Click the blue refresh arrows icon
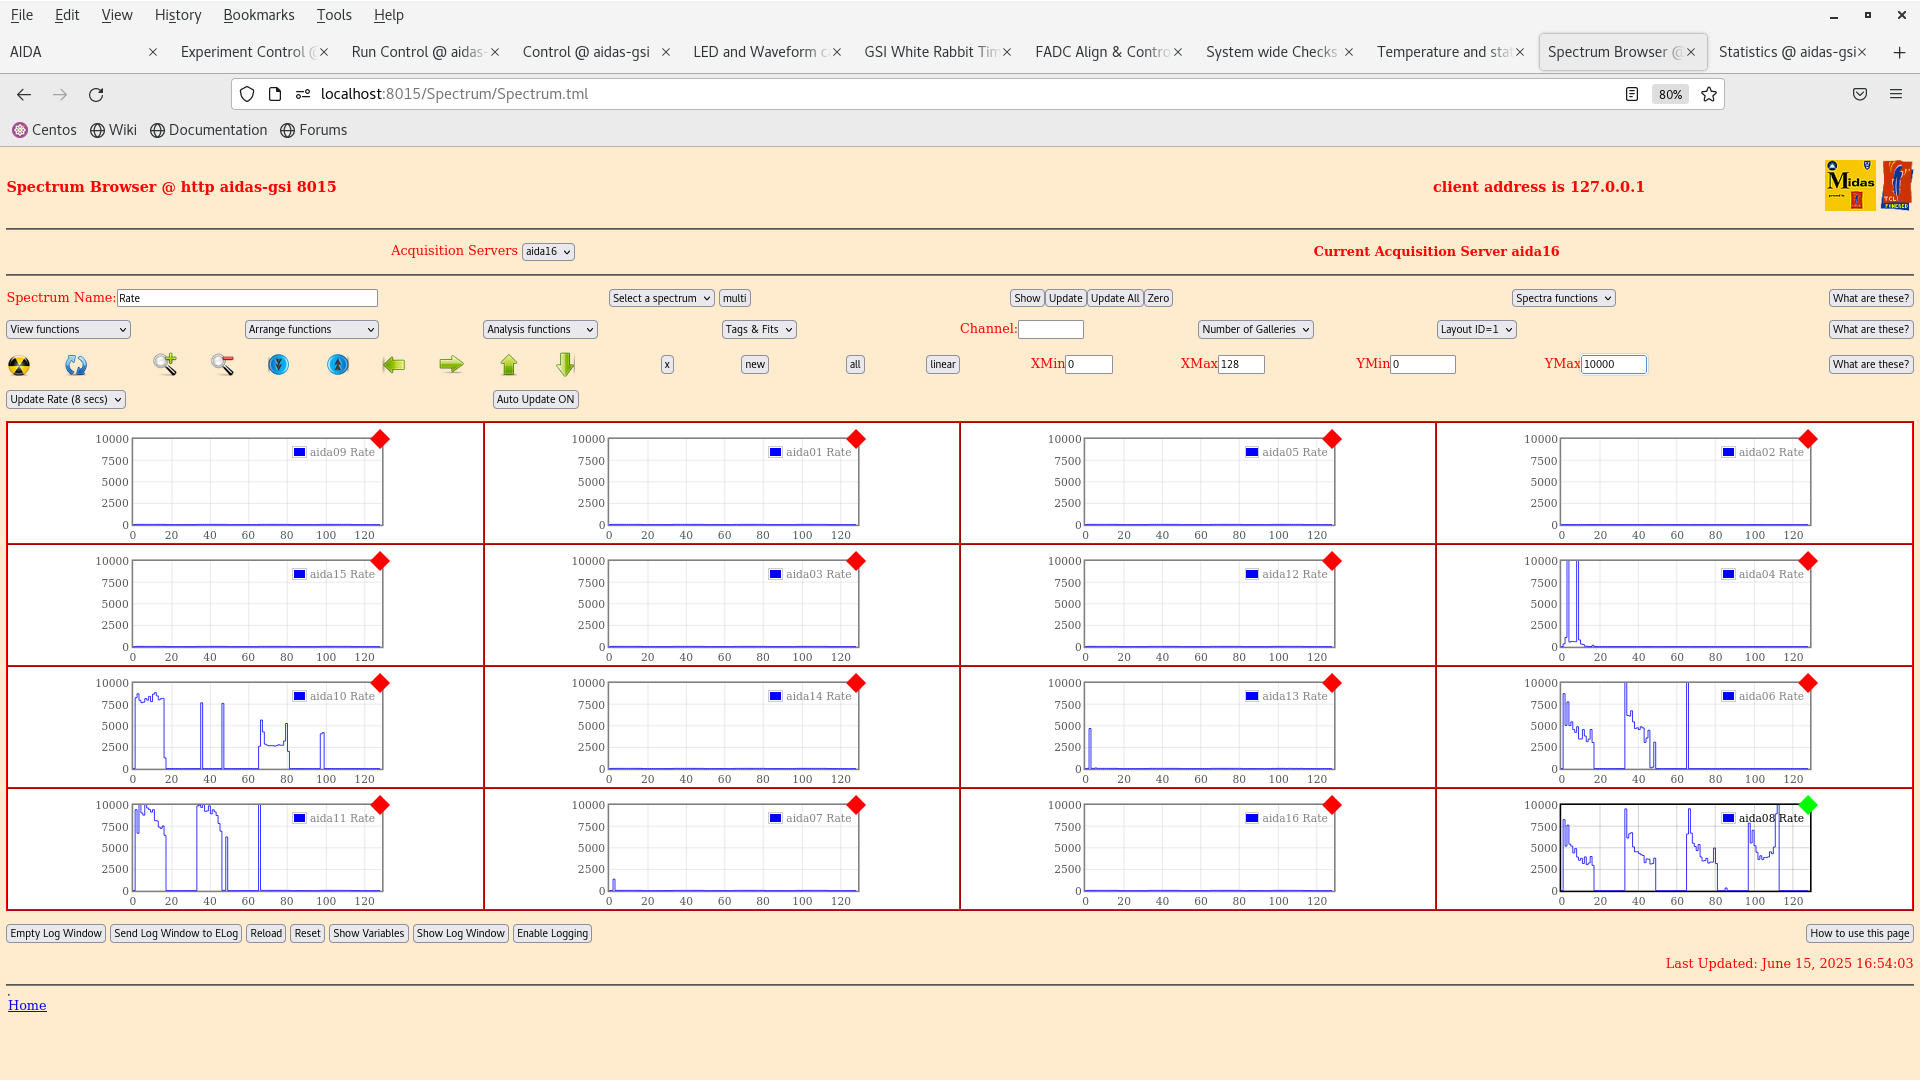This screenshot has height=1080, width=1920. point(76,365)
